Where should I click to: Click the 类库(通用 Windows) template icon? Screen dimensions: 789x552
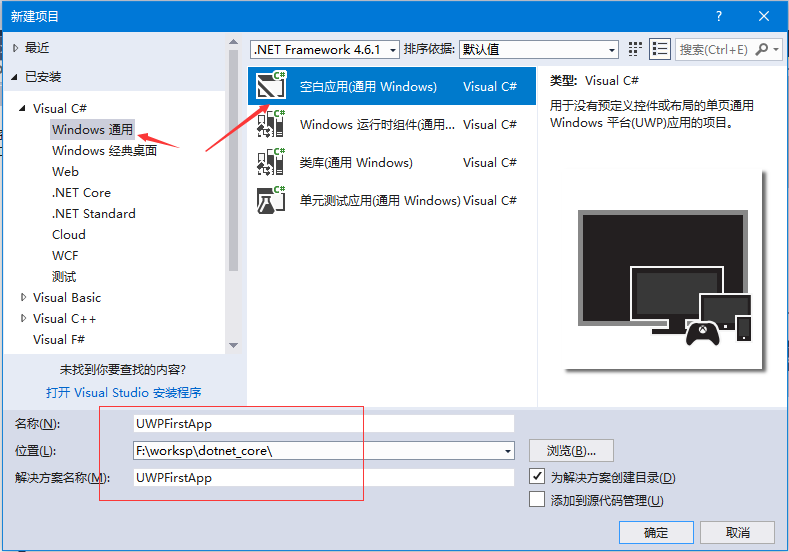point(271,163)
